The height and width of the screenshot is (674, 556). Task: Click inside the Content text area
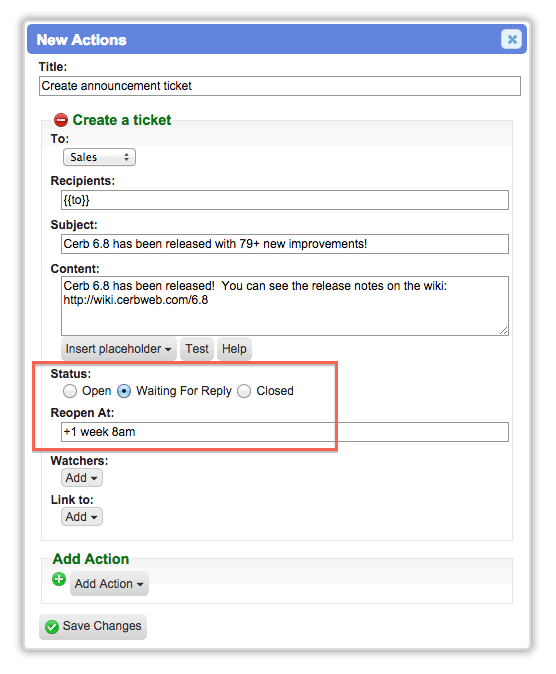285,306
